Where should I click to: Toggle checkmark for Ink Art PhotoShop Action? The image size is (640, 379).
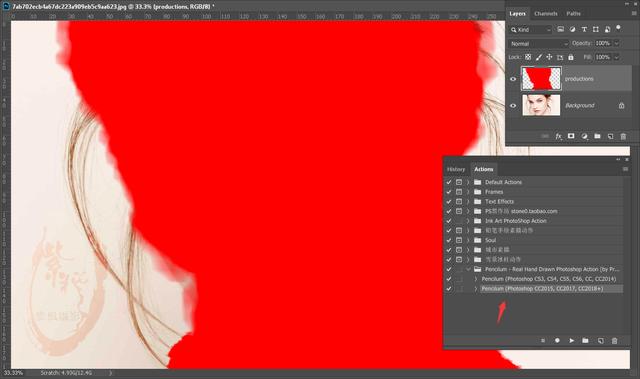[x=449, y=221]
